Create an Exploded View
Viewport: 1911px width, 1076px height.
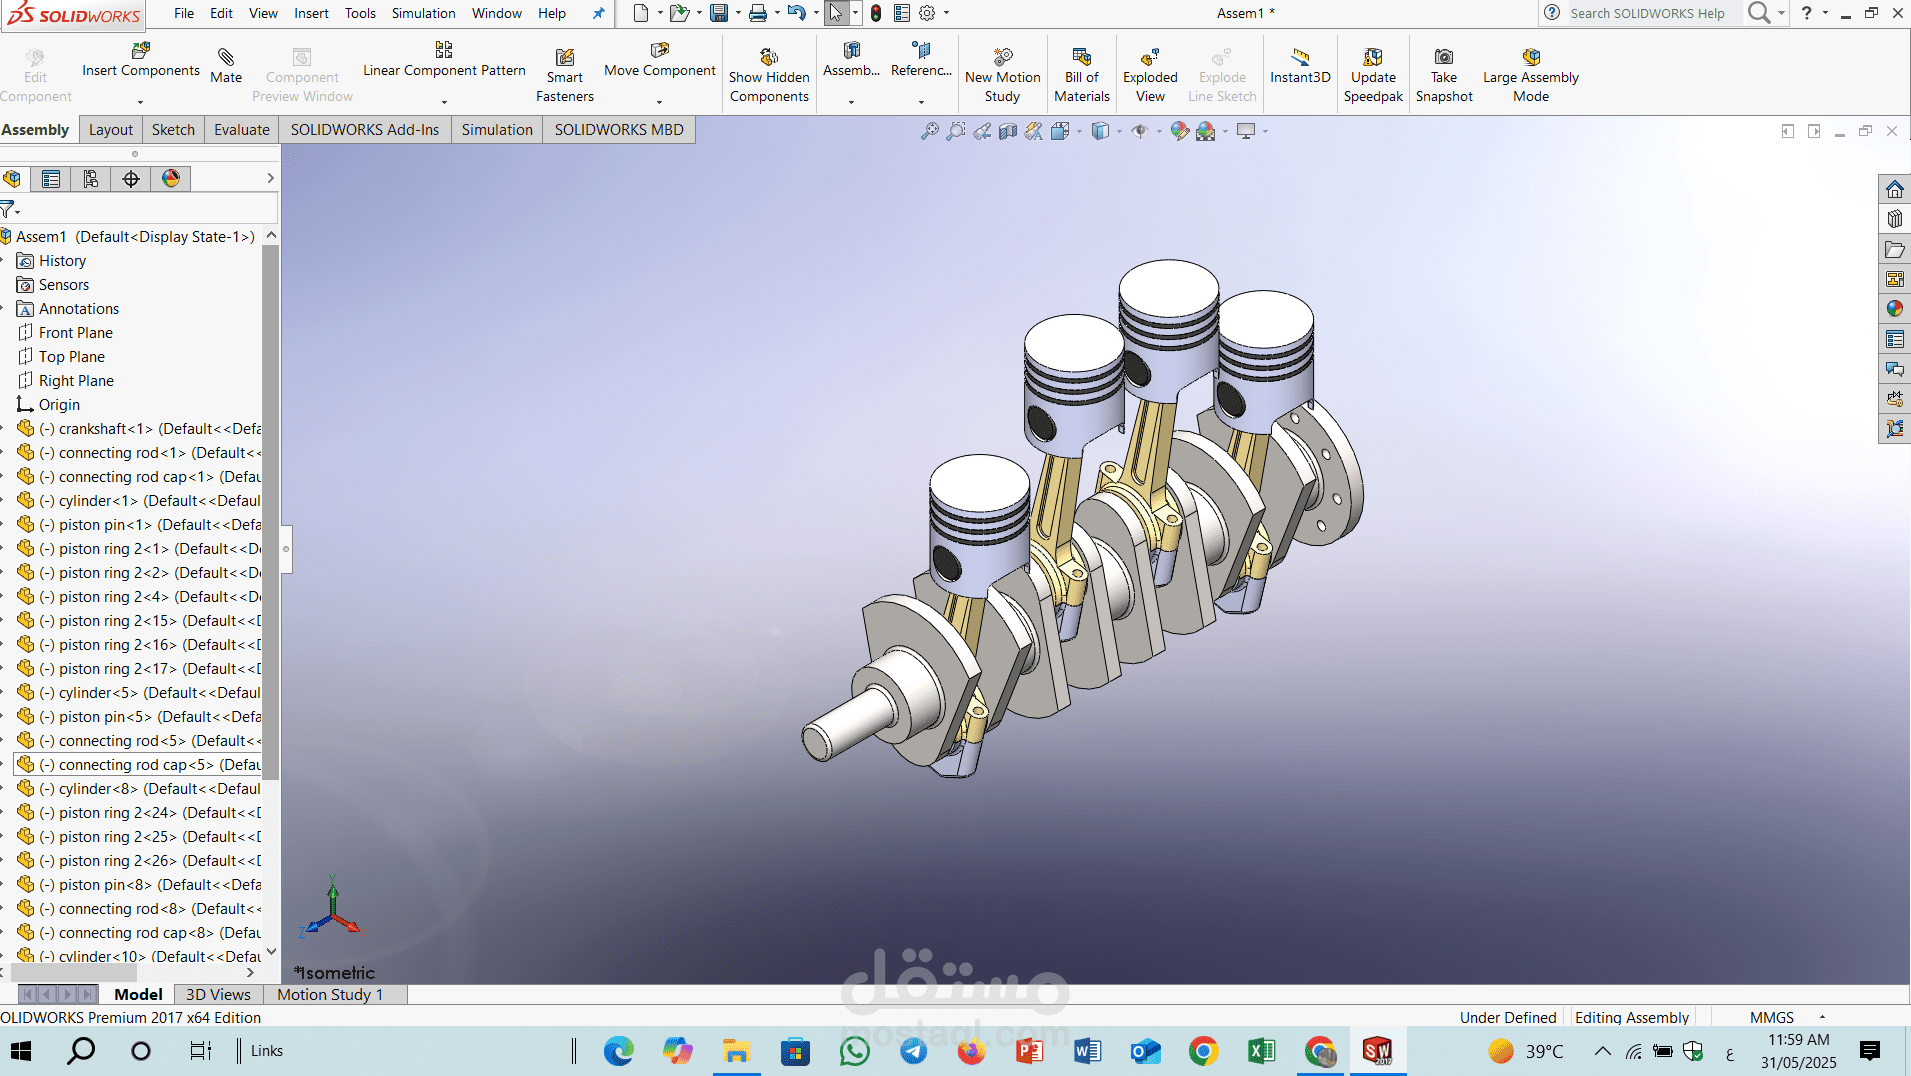click(x=1150, y=75)
